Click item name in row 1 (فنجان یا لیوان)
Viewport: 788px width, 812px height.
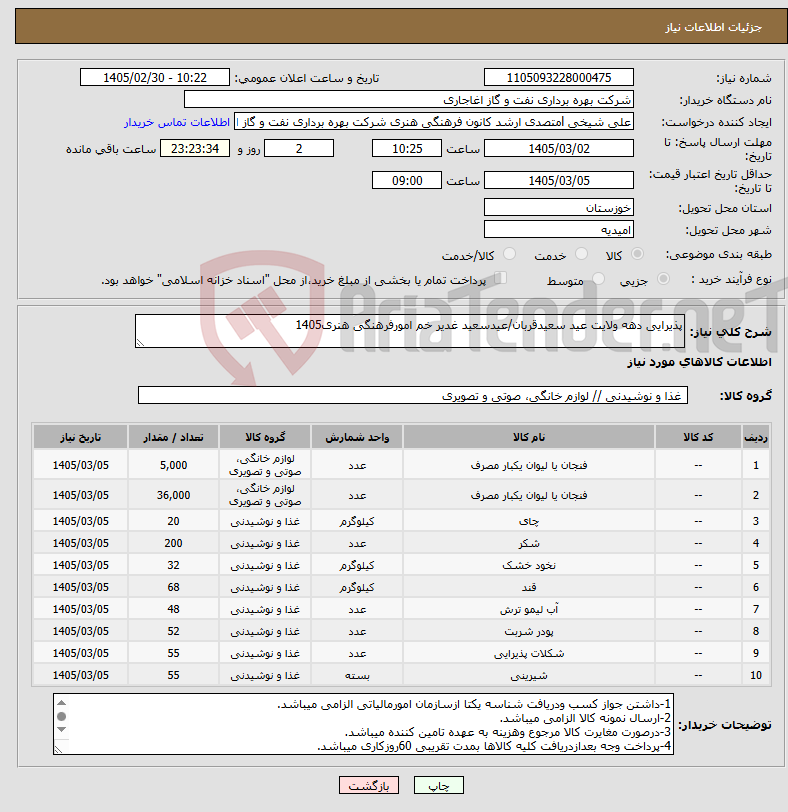pyautogui.click(x=529, y=465)
